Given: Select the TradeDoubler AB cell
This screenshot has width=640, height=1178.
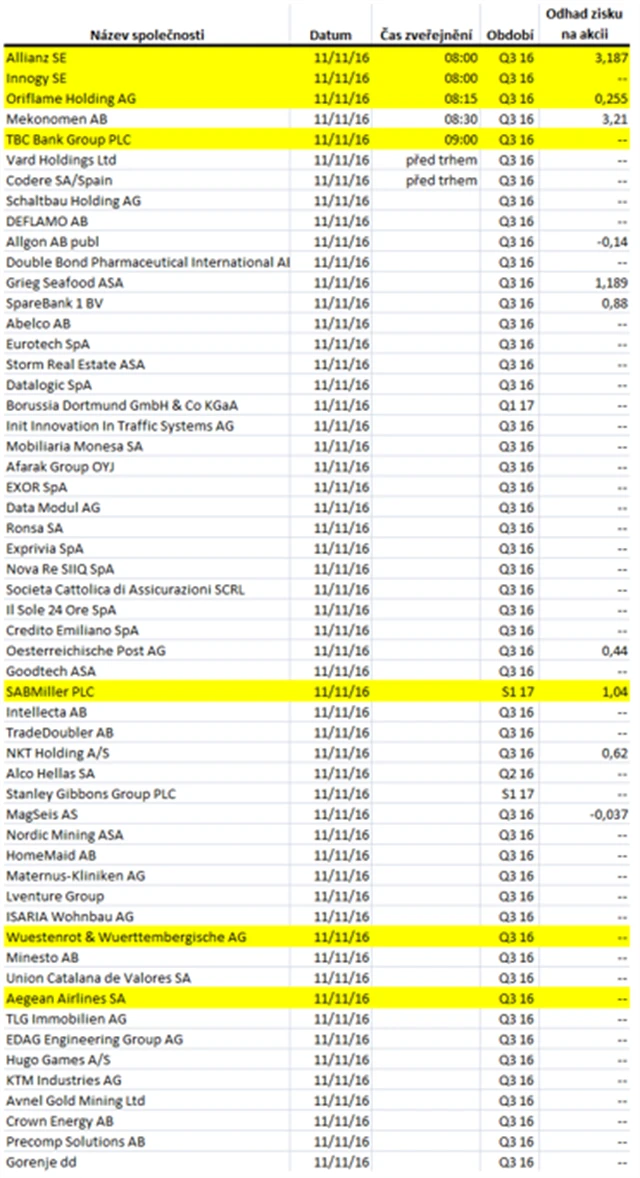Looking at the screenshot, I should (x=60, y=732).
